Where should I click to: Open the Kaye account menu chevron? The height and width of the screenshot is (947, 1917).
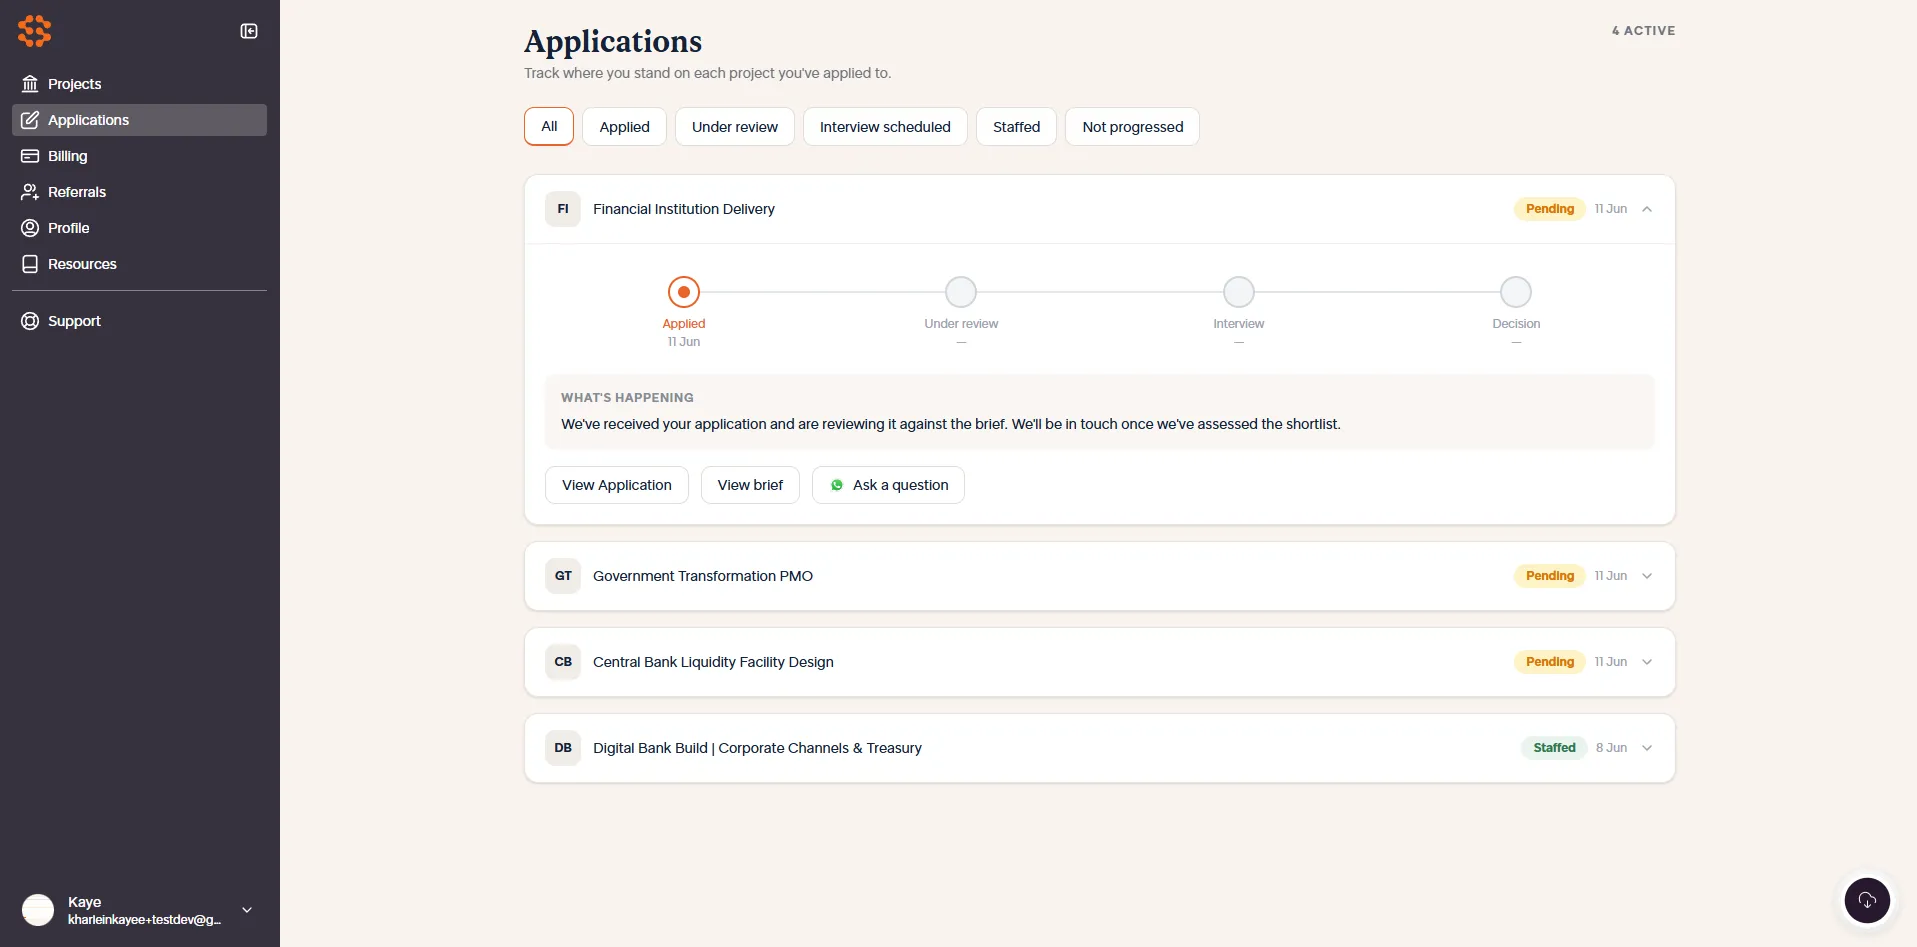pos(247,910)
